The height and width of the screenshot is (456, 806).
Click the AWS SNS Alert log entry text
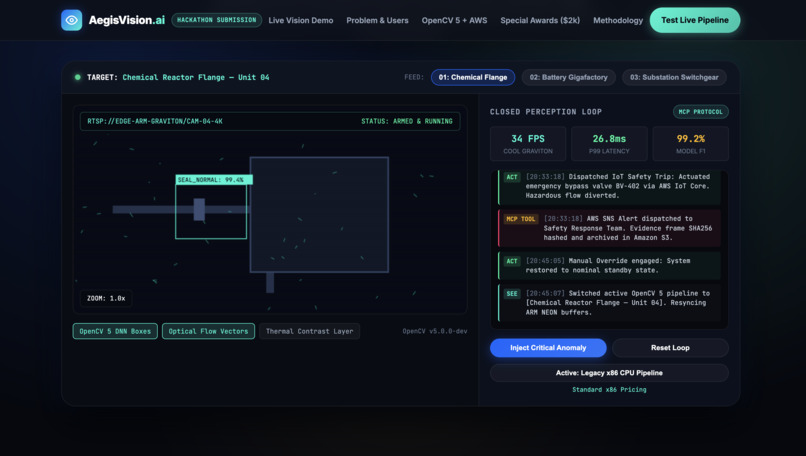point(628,228)
